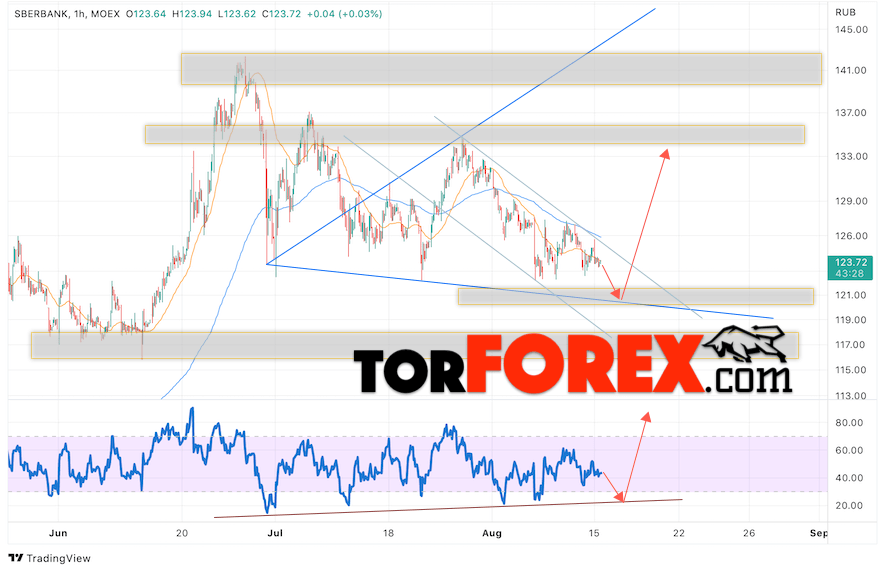Click the Aug date label

(492, 533)
